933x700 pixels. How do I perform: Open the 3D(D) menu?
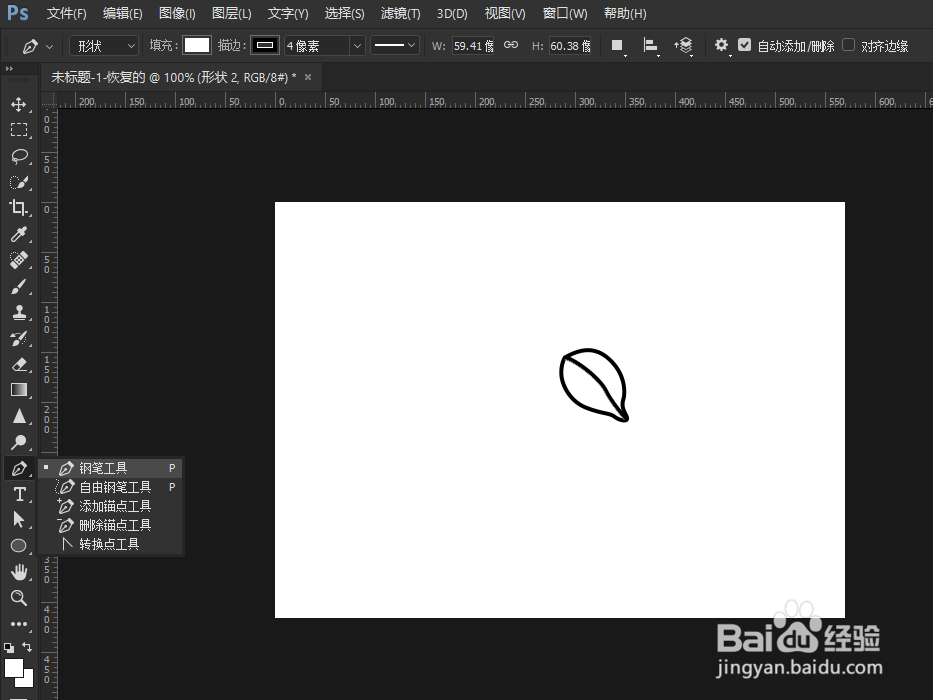click(x=452, y=13)
